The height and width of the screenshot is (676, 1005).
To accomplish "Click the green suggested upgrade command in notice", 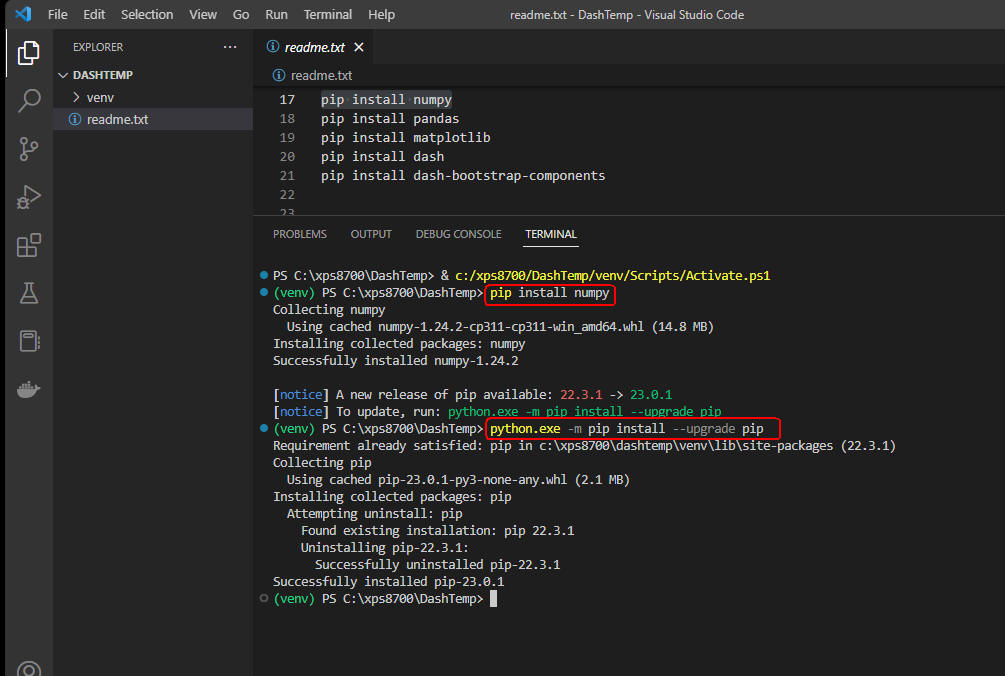I will [x=585, y=411].
